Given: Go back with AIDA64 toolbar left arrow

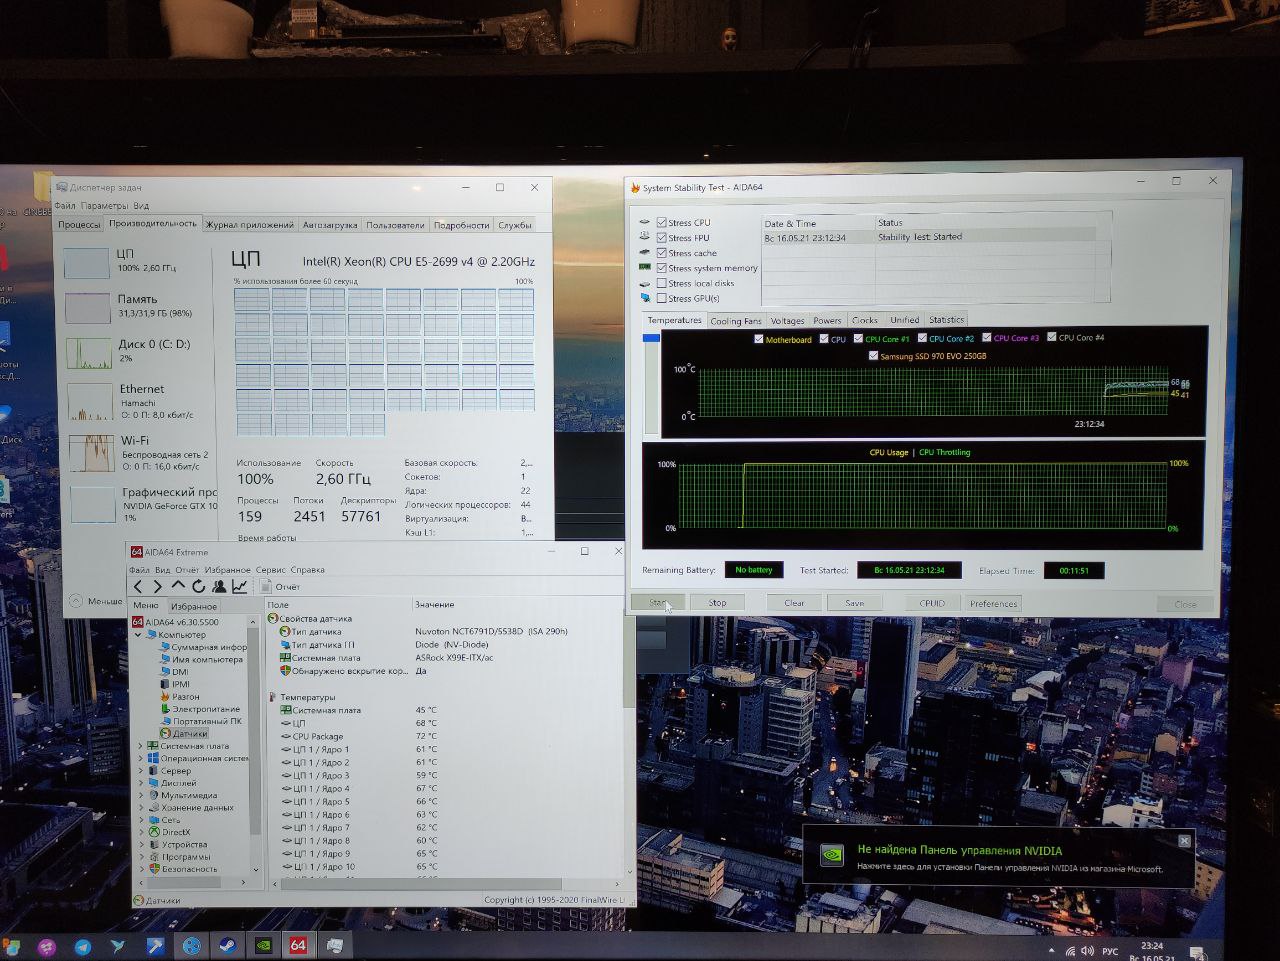Looking at the screenshot, I should tap(139, 586).
